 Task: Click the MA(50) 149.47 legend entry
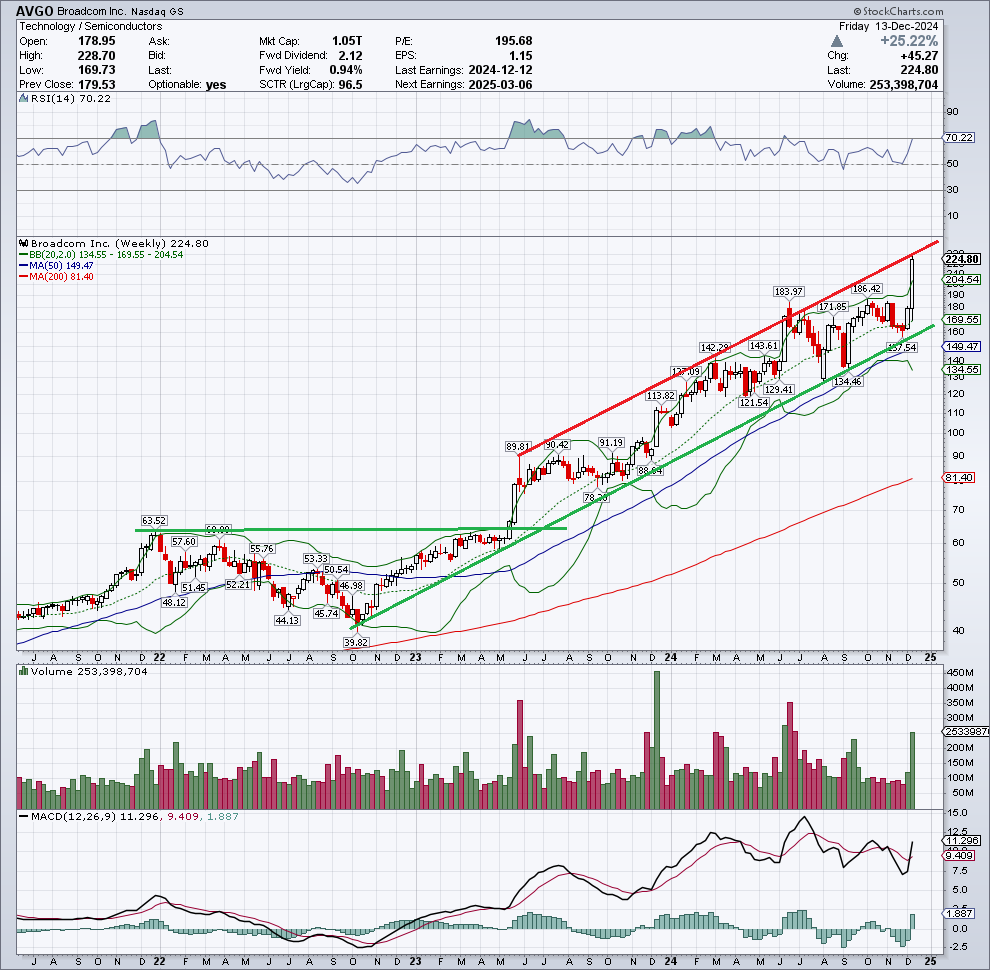tap(61, 266)
